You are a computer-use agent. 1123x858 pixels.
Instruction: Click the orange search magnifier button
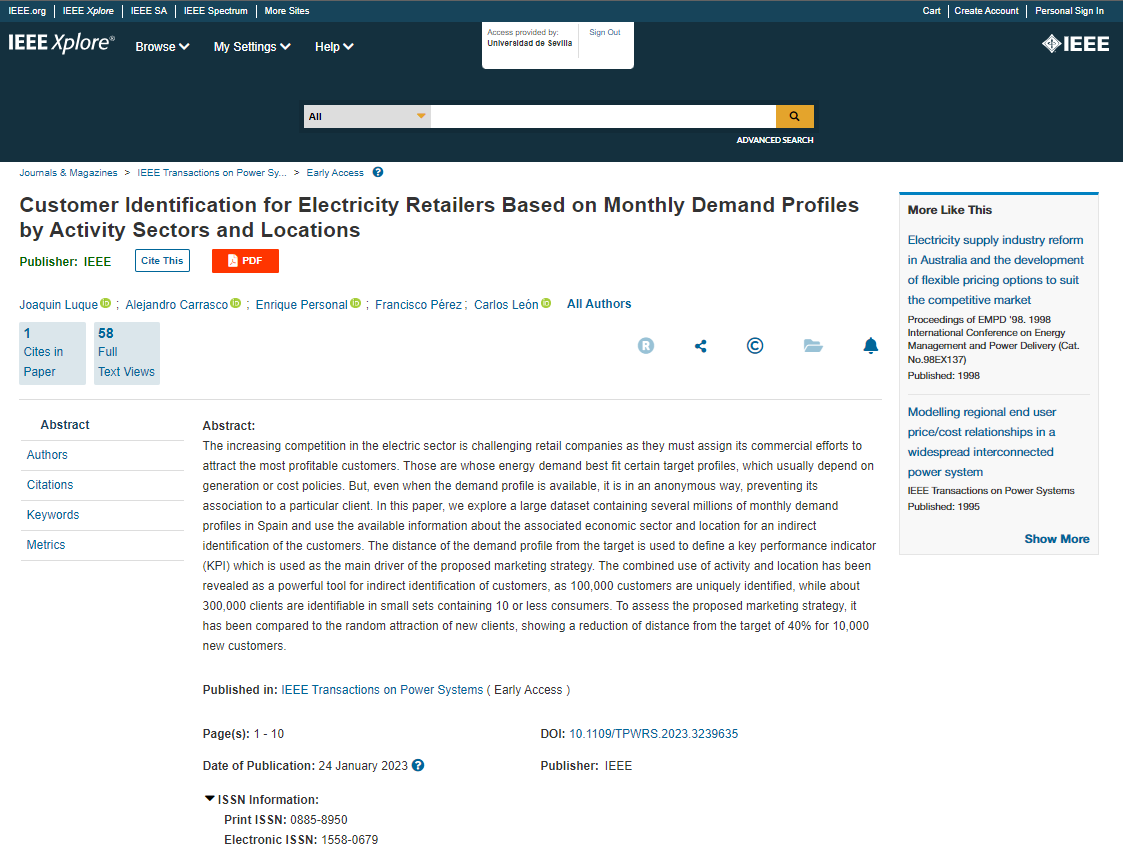tap(794, 116)
